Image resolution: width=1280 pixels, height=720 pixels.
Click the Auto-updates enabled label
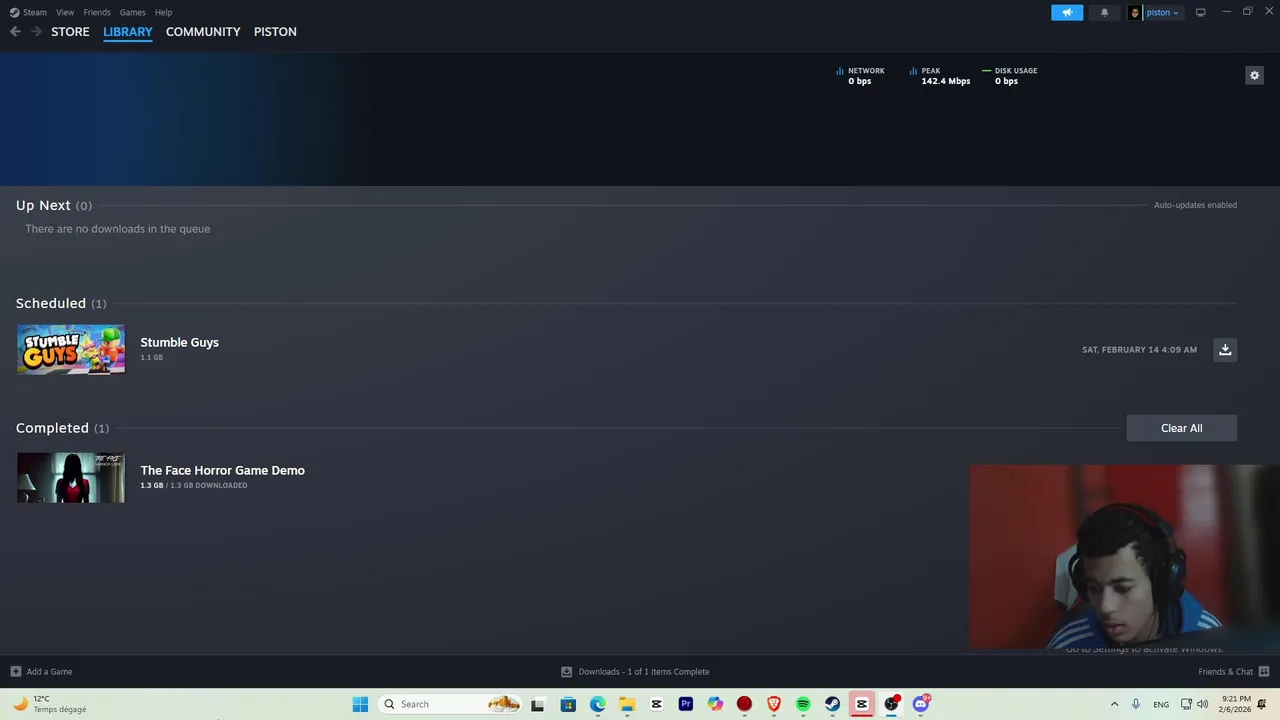(1195, 205)
